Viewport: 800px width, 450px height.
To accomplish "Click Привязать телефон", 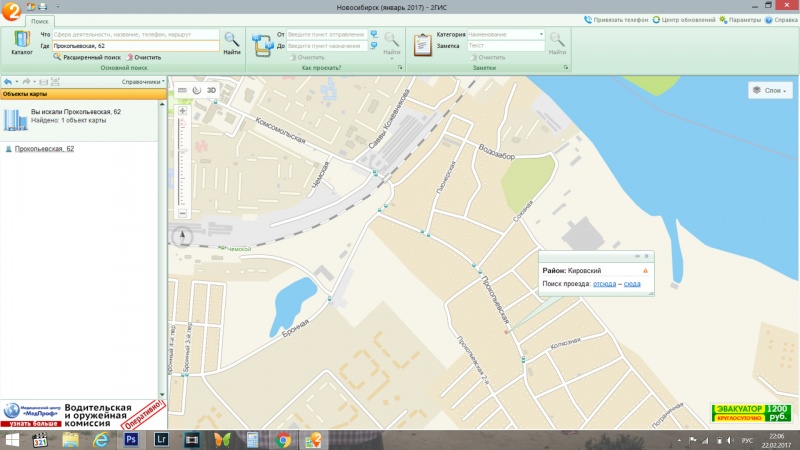I will pyautogui.click(x=616, y=20).
